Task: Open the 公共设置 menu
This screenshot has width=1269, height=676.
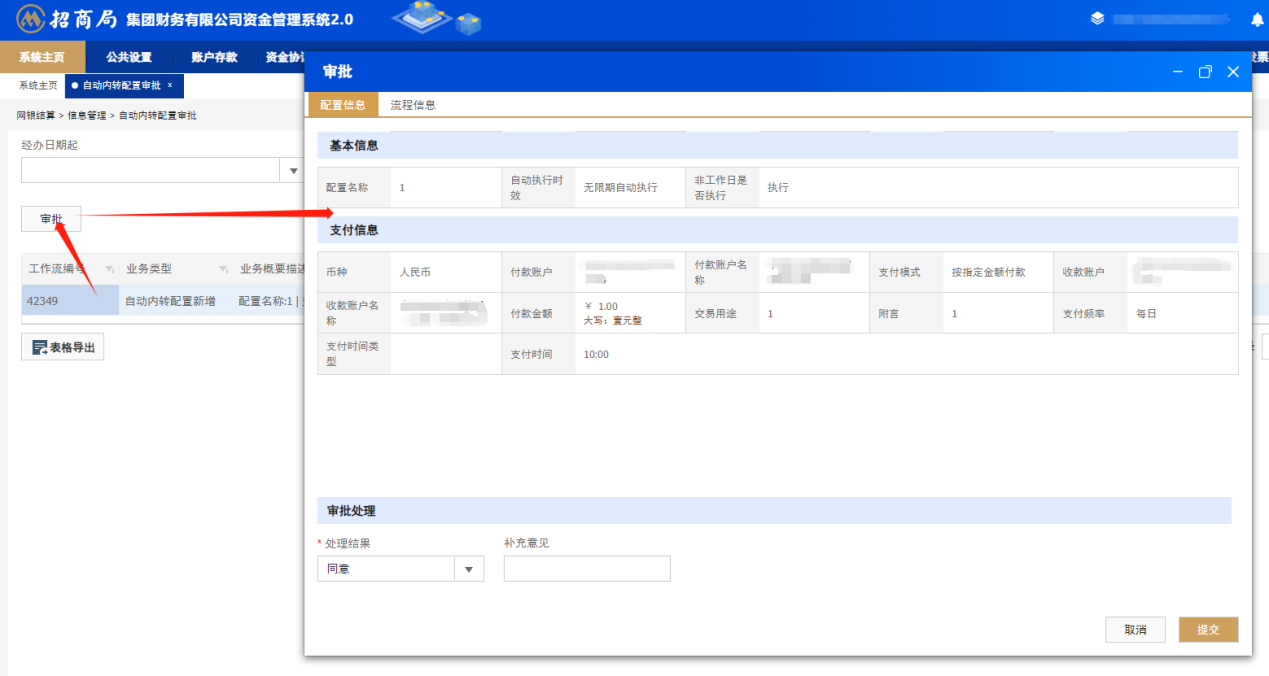Action: coord(129,57)
